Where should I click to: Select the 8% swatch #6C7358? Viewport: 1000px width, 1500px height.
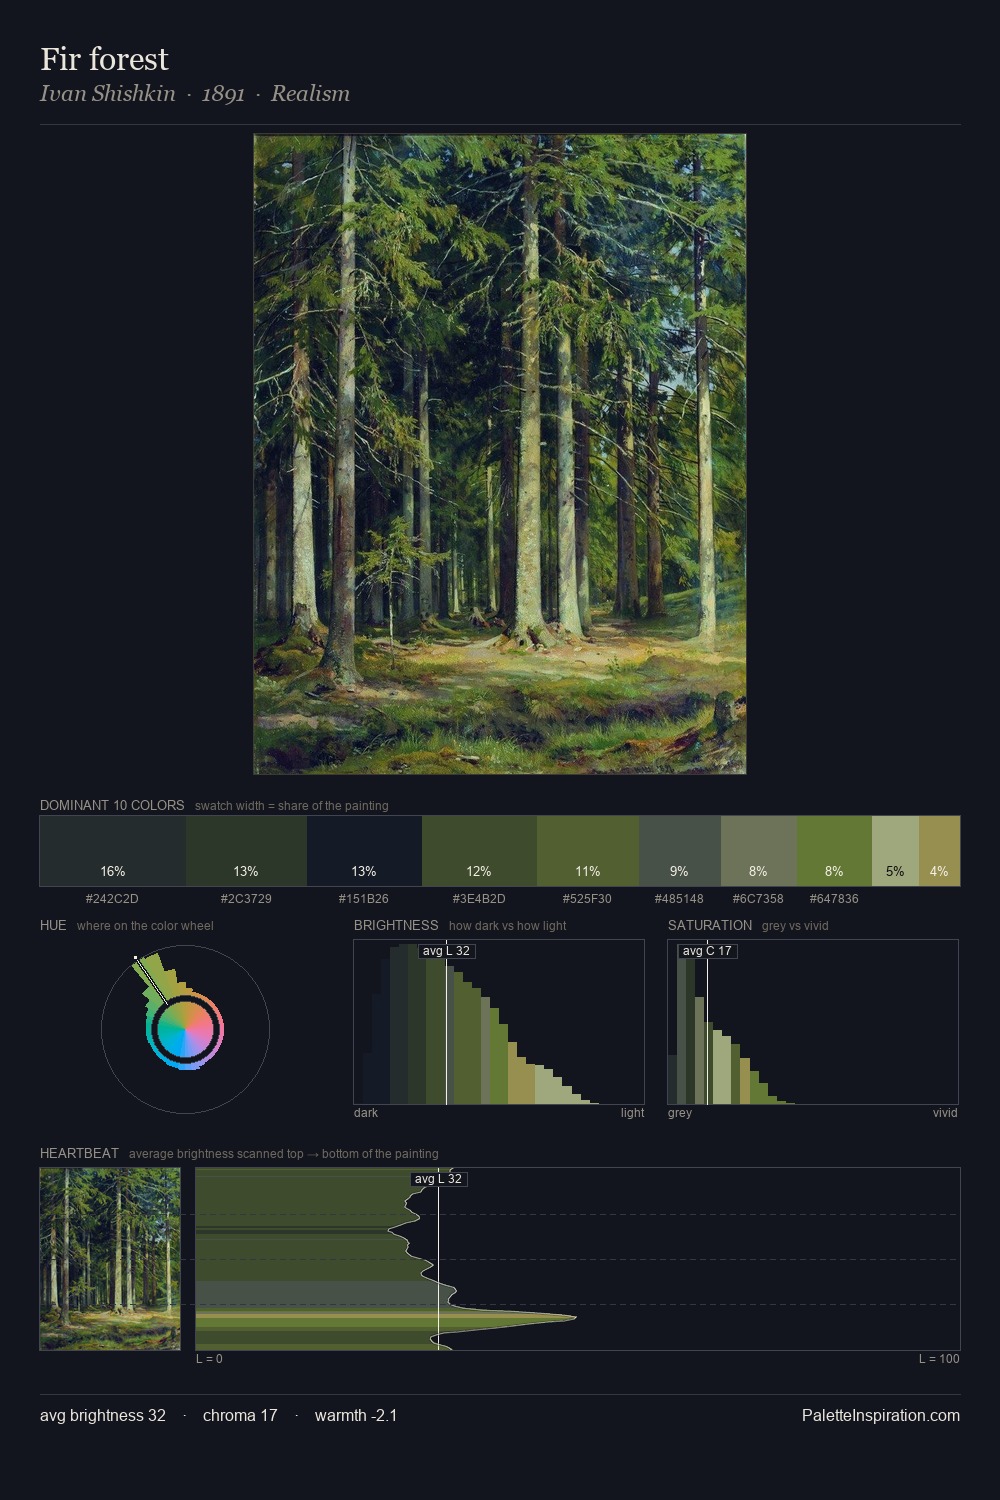point(759,851)
